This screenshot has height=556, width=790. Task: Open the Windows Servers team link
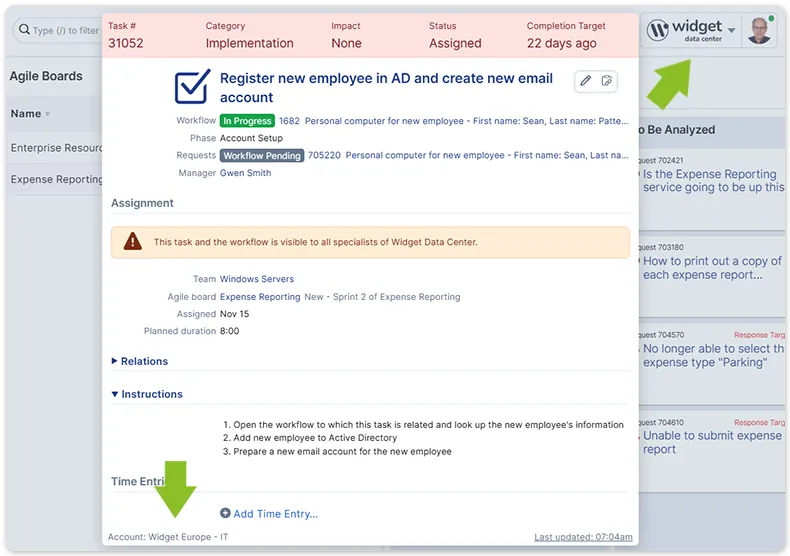(256, 279)
